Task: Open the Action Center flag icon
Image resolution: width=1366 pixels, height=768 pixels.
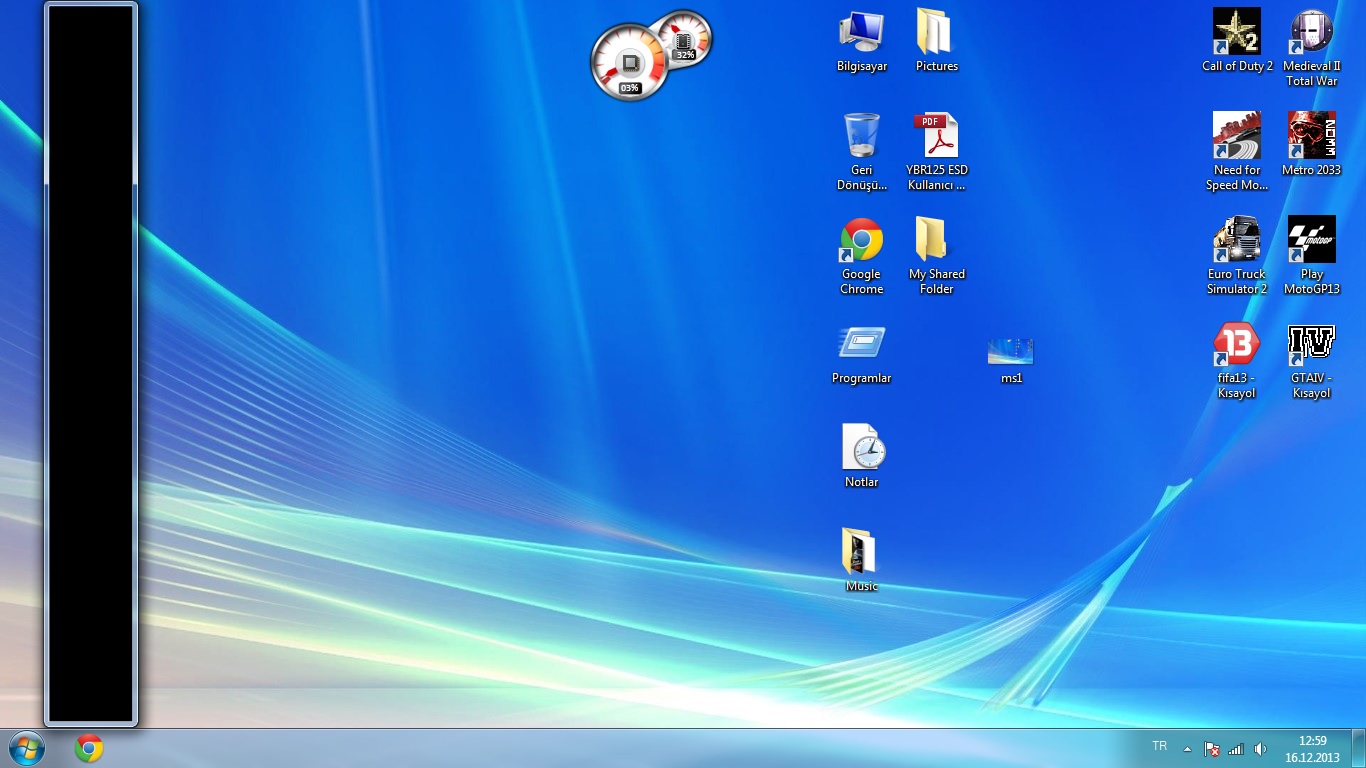Action: pos(1211,748)
